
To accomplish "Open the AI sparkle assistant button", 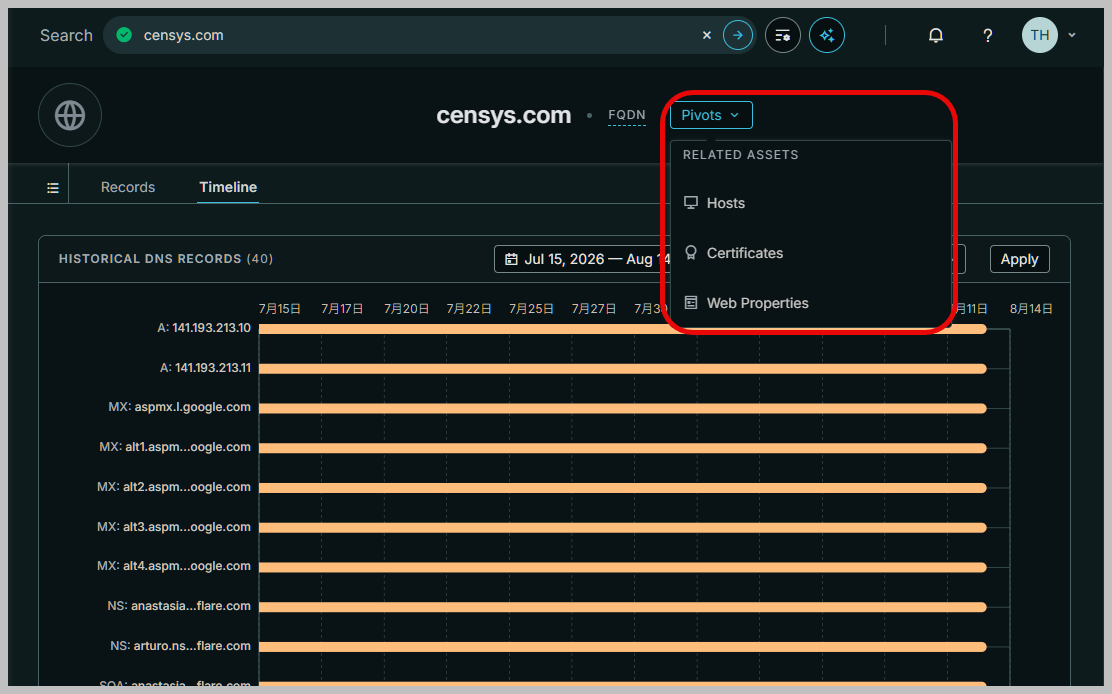I will coord(827,35).
